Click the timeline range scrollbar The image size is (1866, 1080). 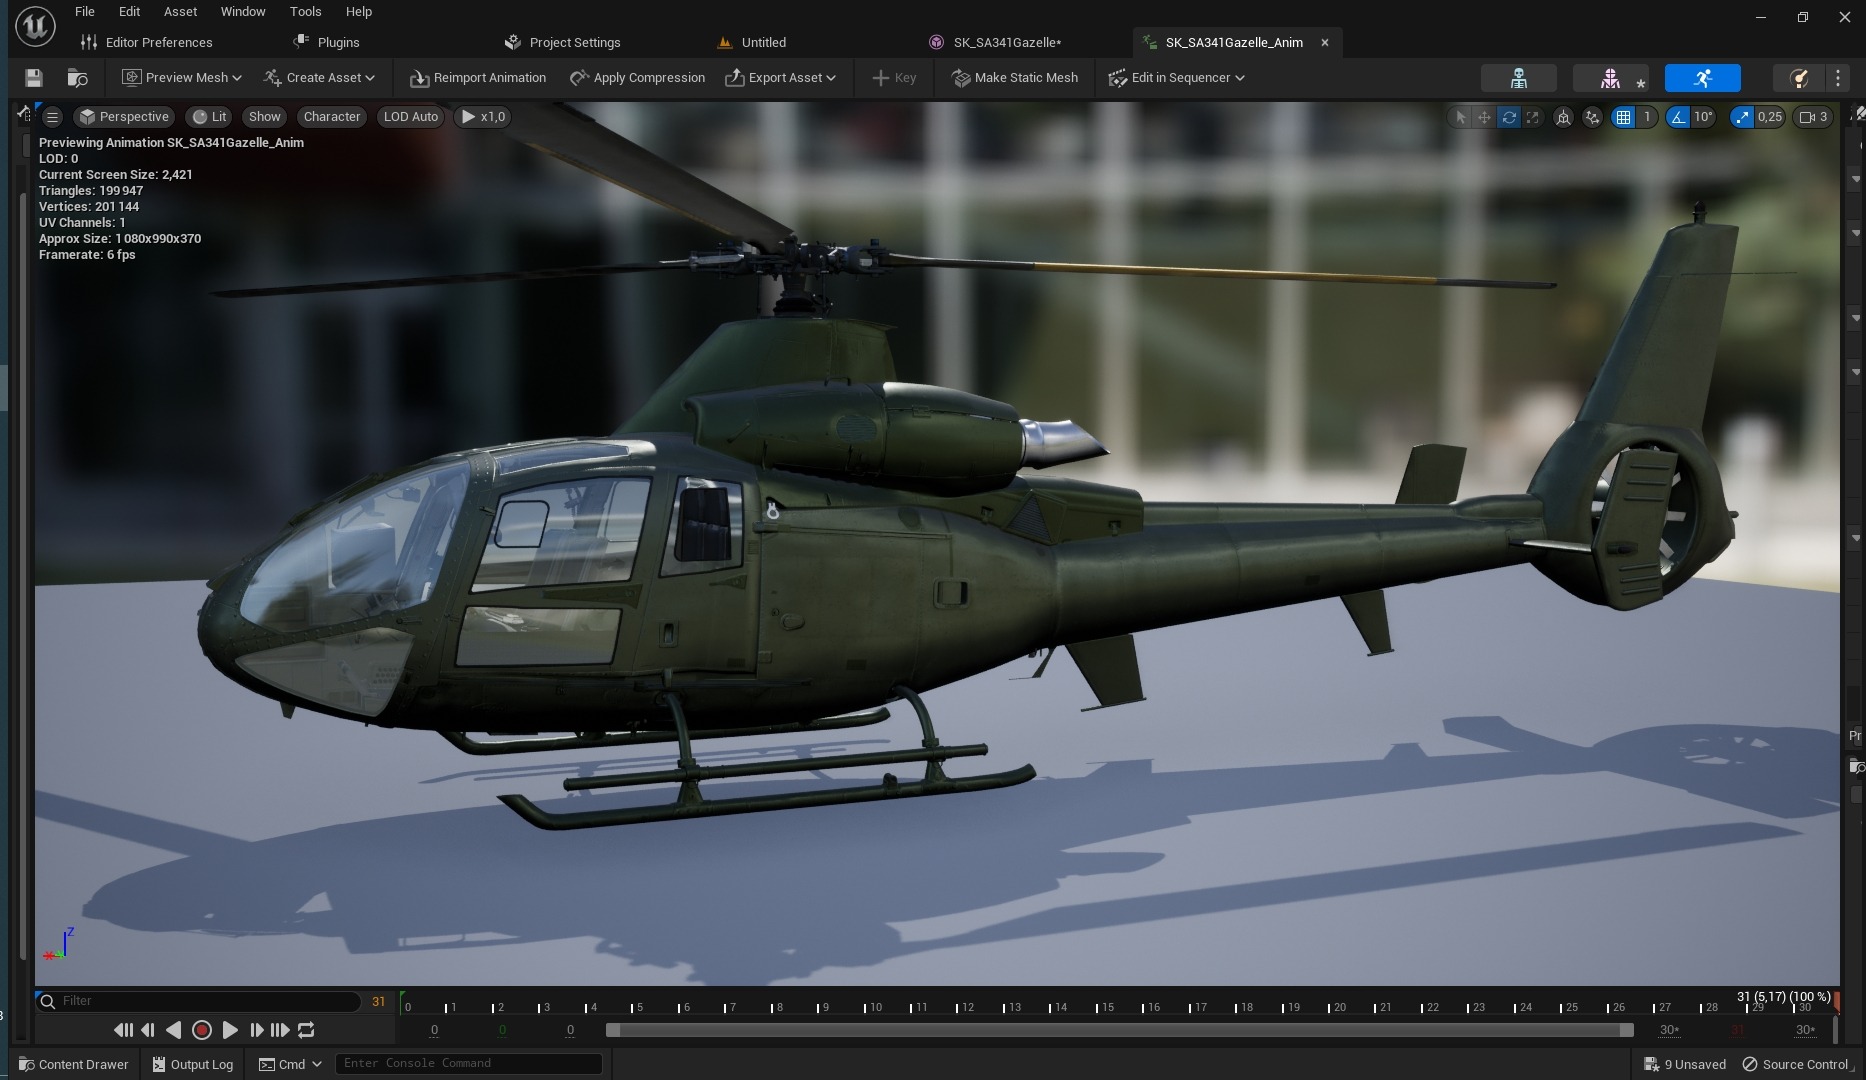pos(1118,1030)
